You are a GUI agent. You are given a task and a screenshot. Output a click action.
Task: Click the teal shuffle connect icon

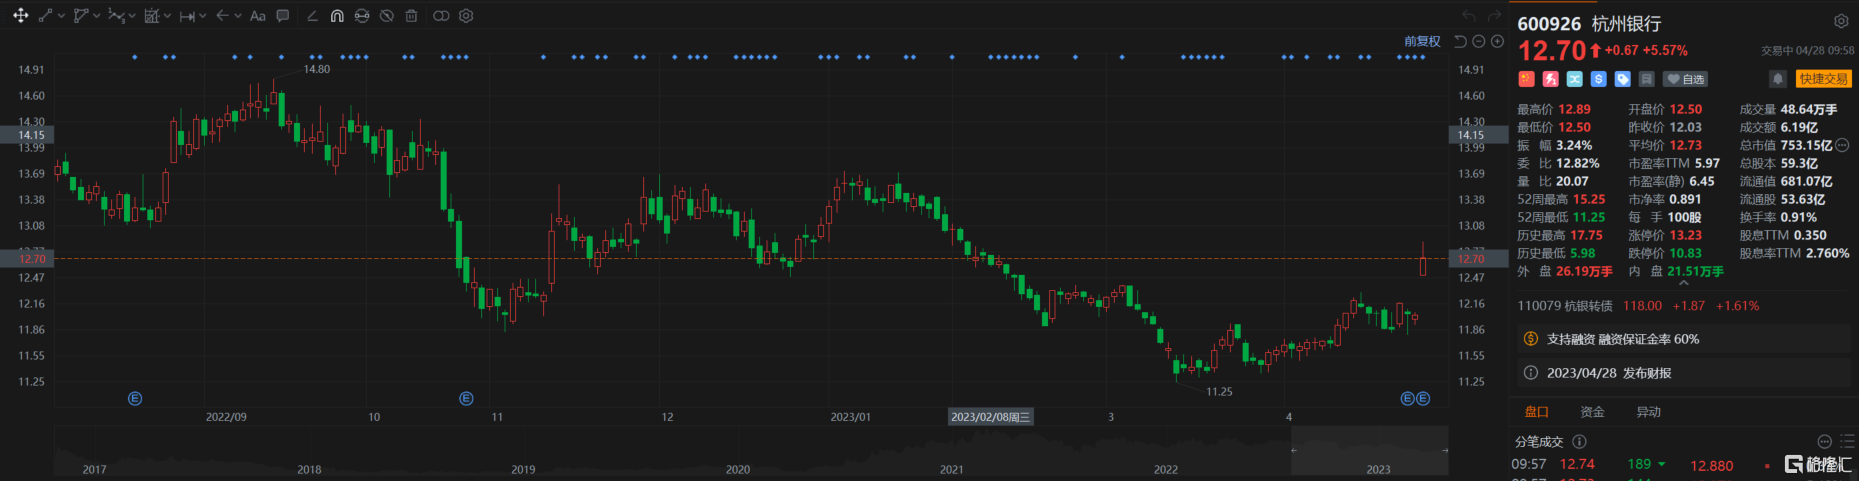click(x=1574, y=79)
